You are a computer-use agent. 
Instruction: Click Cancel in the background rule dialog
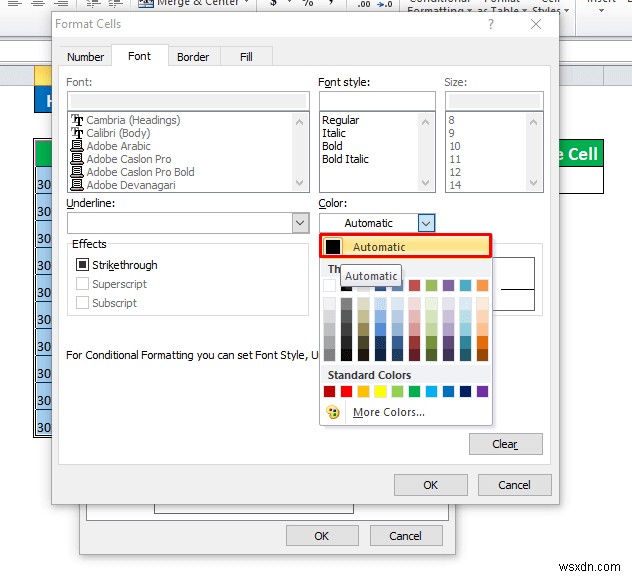click(x=406, y=536)
